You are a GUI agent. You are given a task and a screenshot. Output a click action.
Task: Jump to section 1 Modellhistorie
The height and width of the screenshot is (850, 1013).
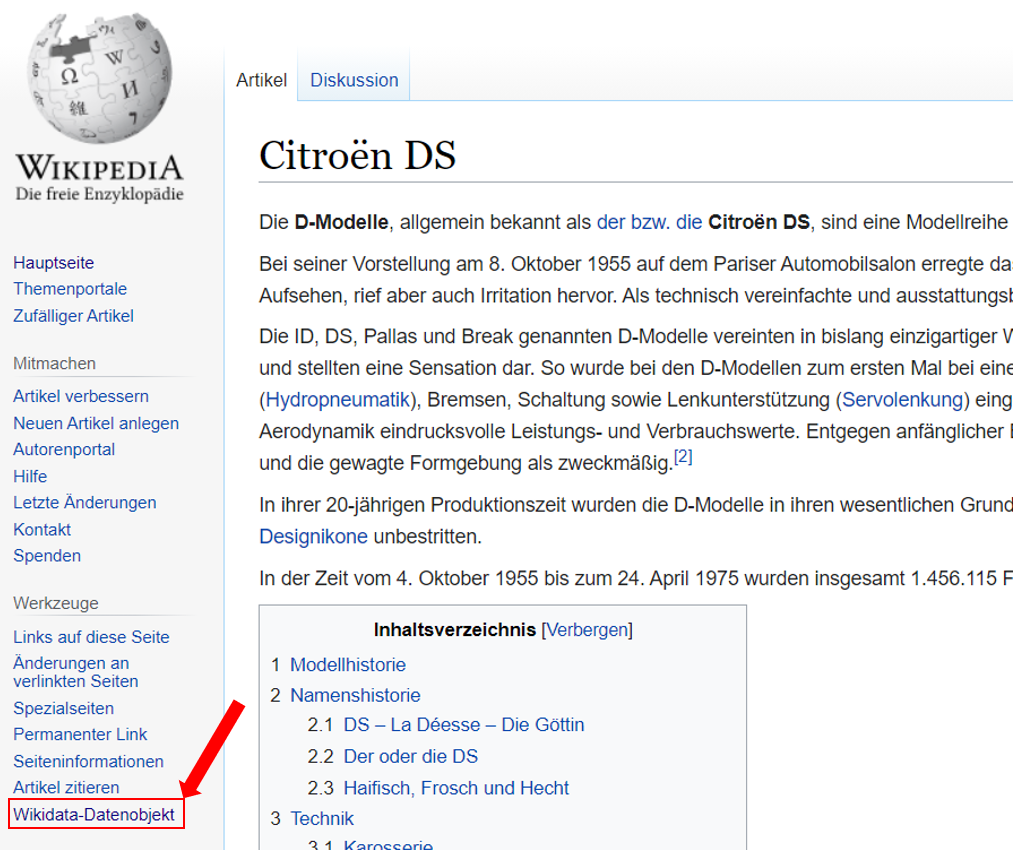pyautogui.click(x=348, y=665)
